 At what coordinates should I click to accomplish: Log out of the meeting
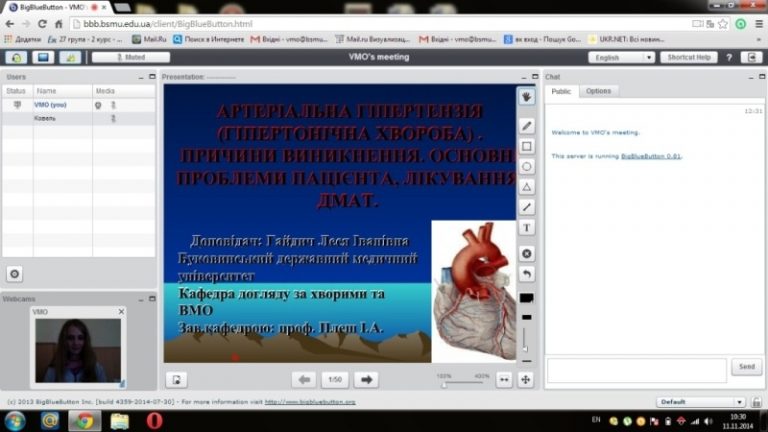(x=752, y=57)
